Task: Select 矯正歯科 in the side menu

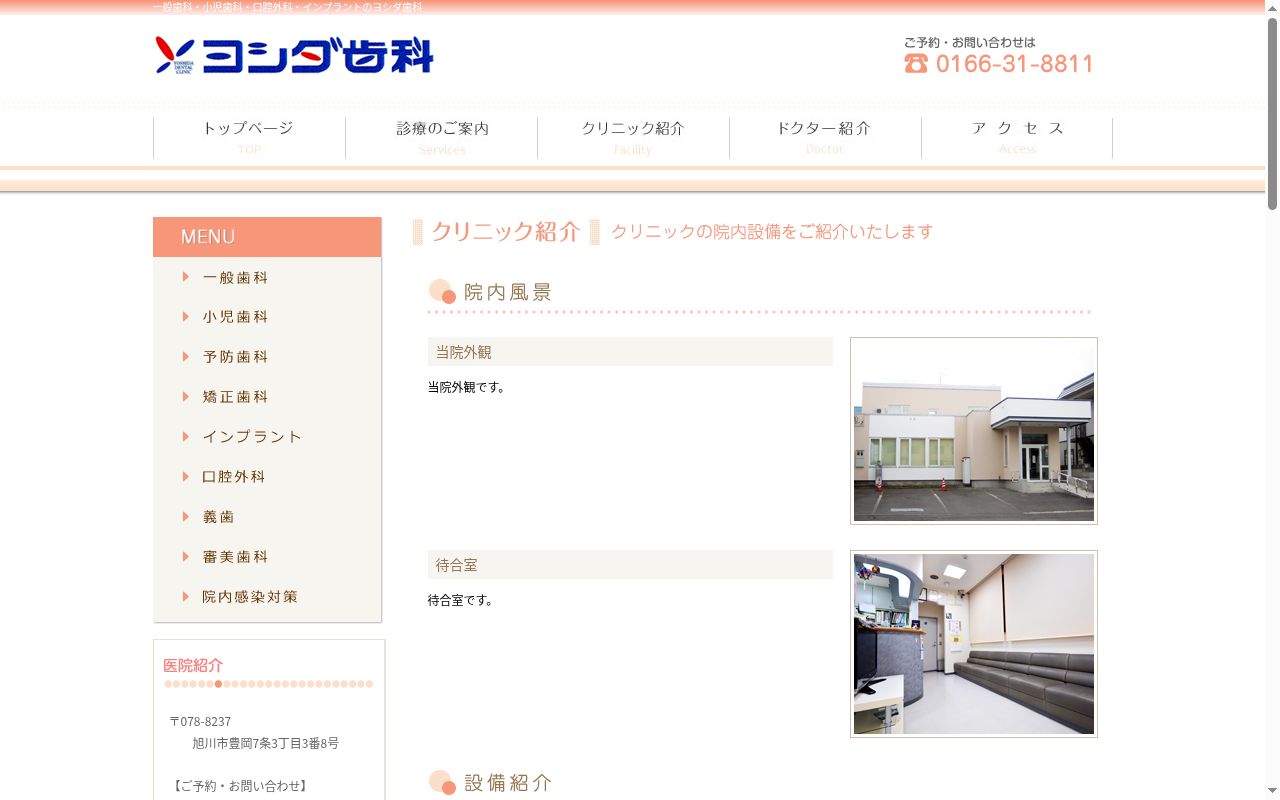Action: (x=267, y=397)
